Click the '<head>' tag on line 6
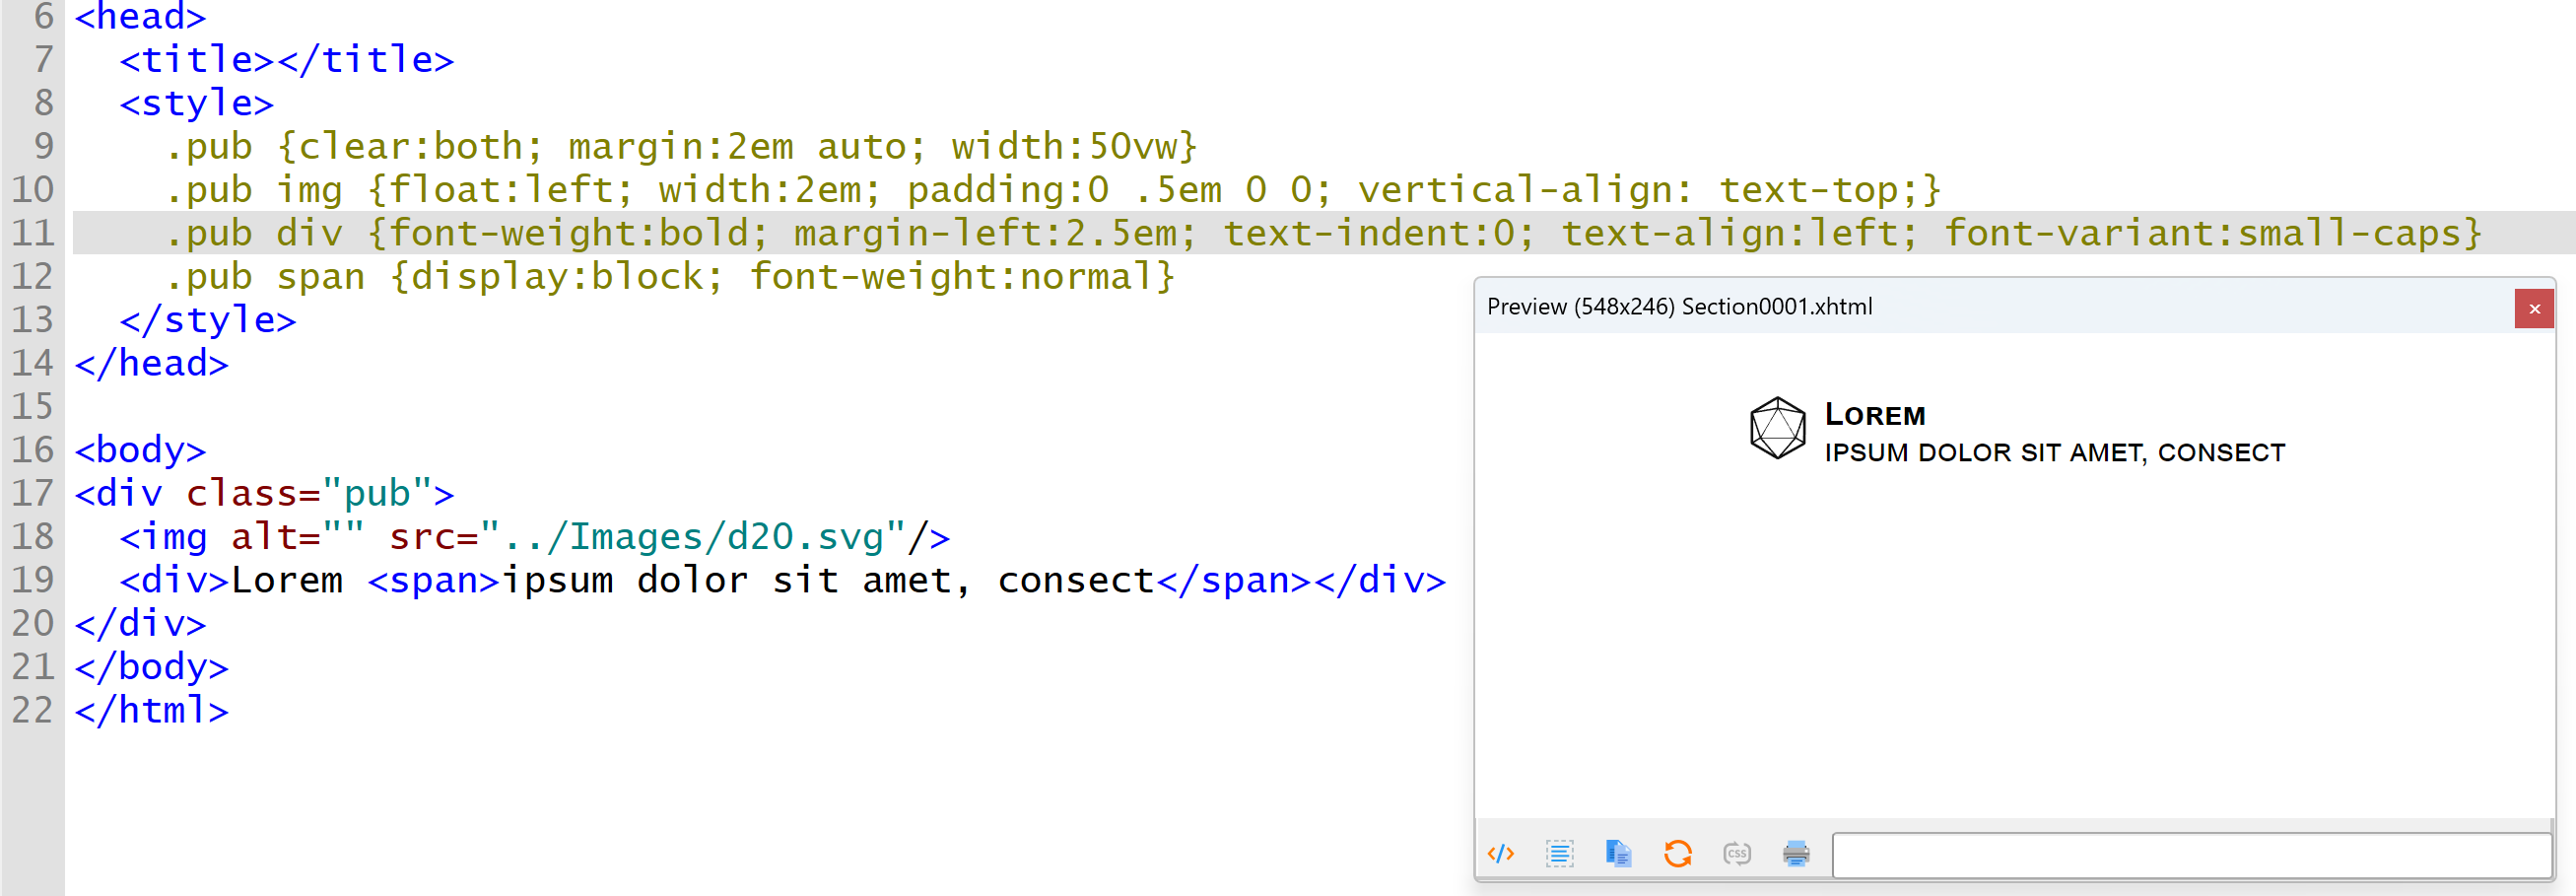 point(141,17)
